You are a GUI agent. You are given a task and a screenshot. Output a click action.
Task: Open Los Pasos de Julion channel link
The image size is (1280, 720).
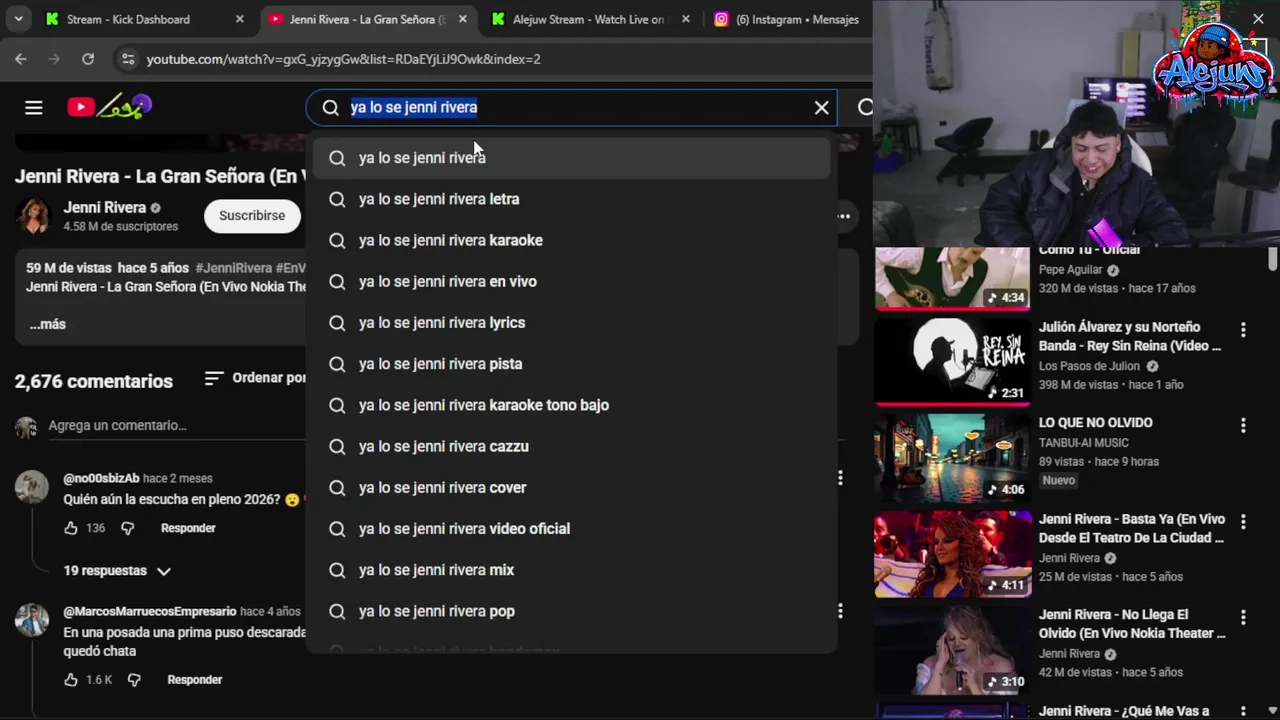1091,366
